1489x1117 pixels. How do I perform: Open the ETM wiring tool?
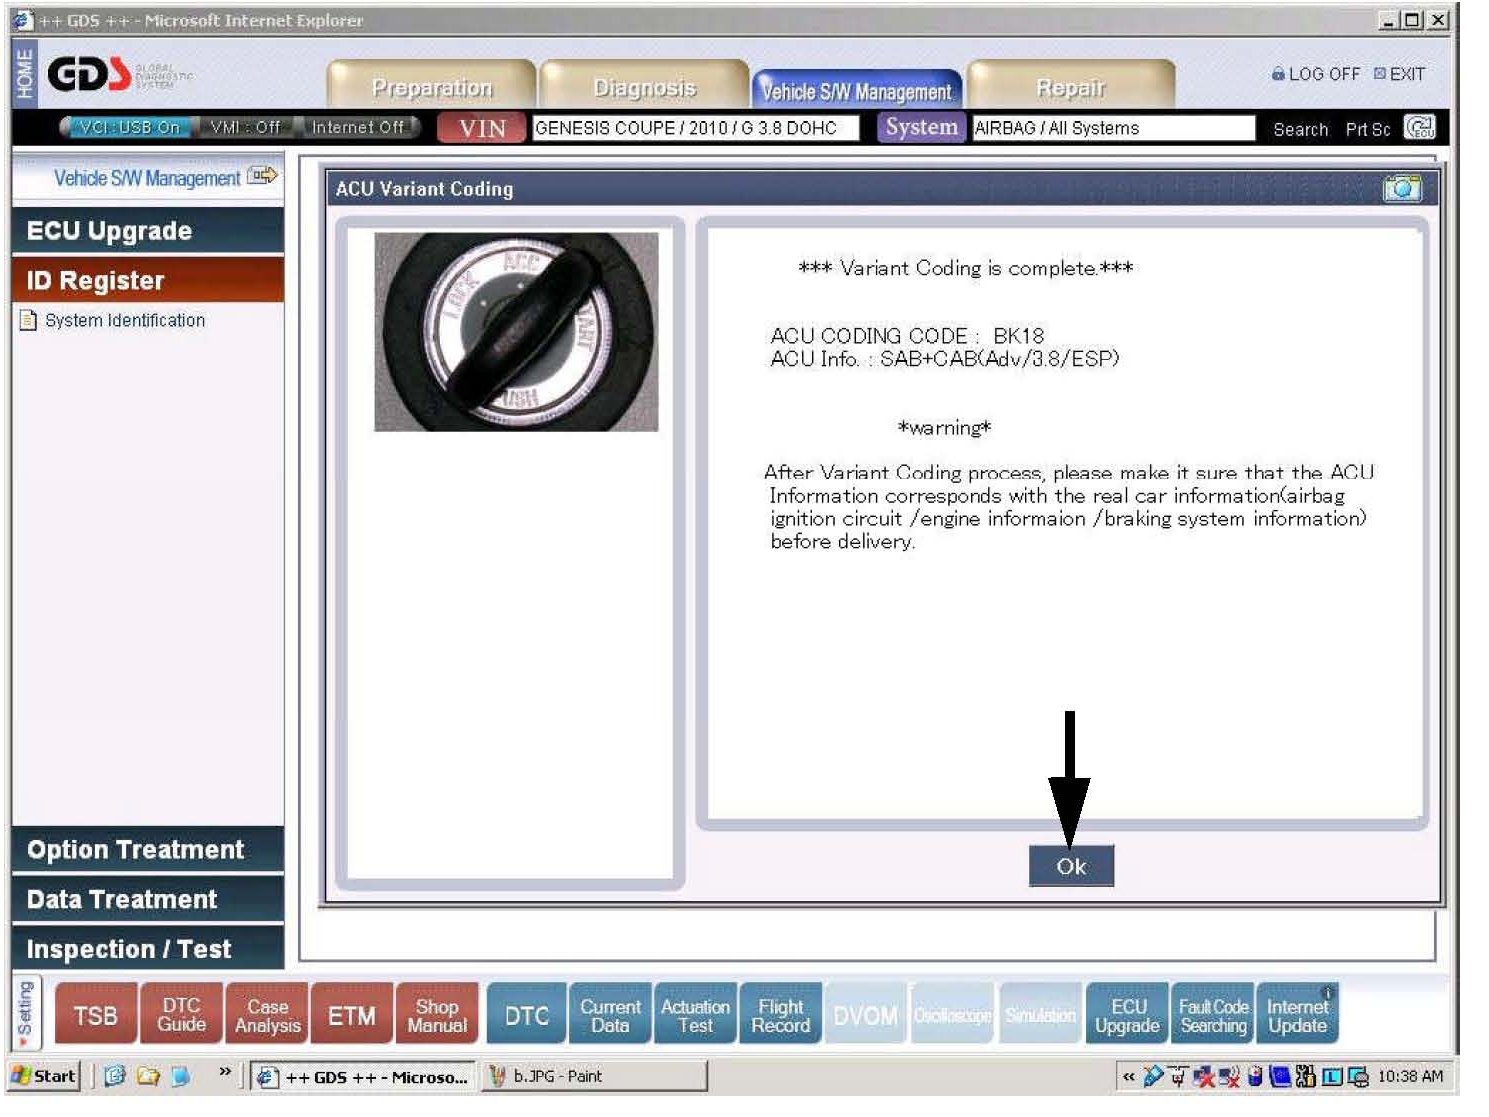click(352, 1015)
